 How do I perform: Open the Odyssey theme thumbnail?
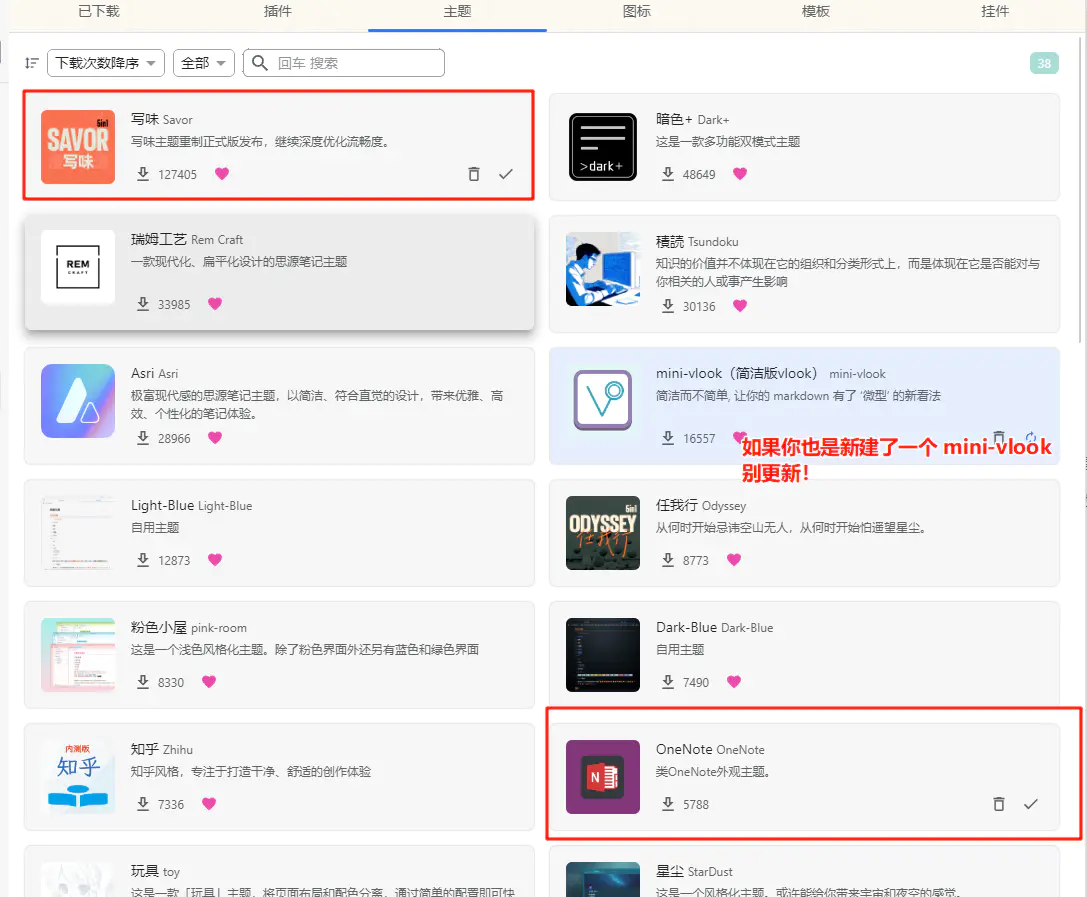point(602,533)
